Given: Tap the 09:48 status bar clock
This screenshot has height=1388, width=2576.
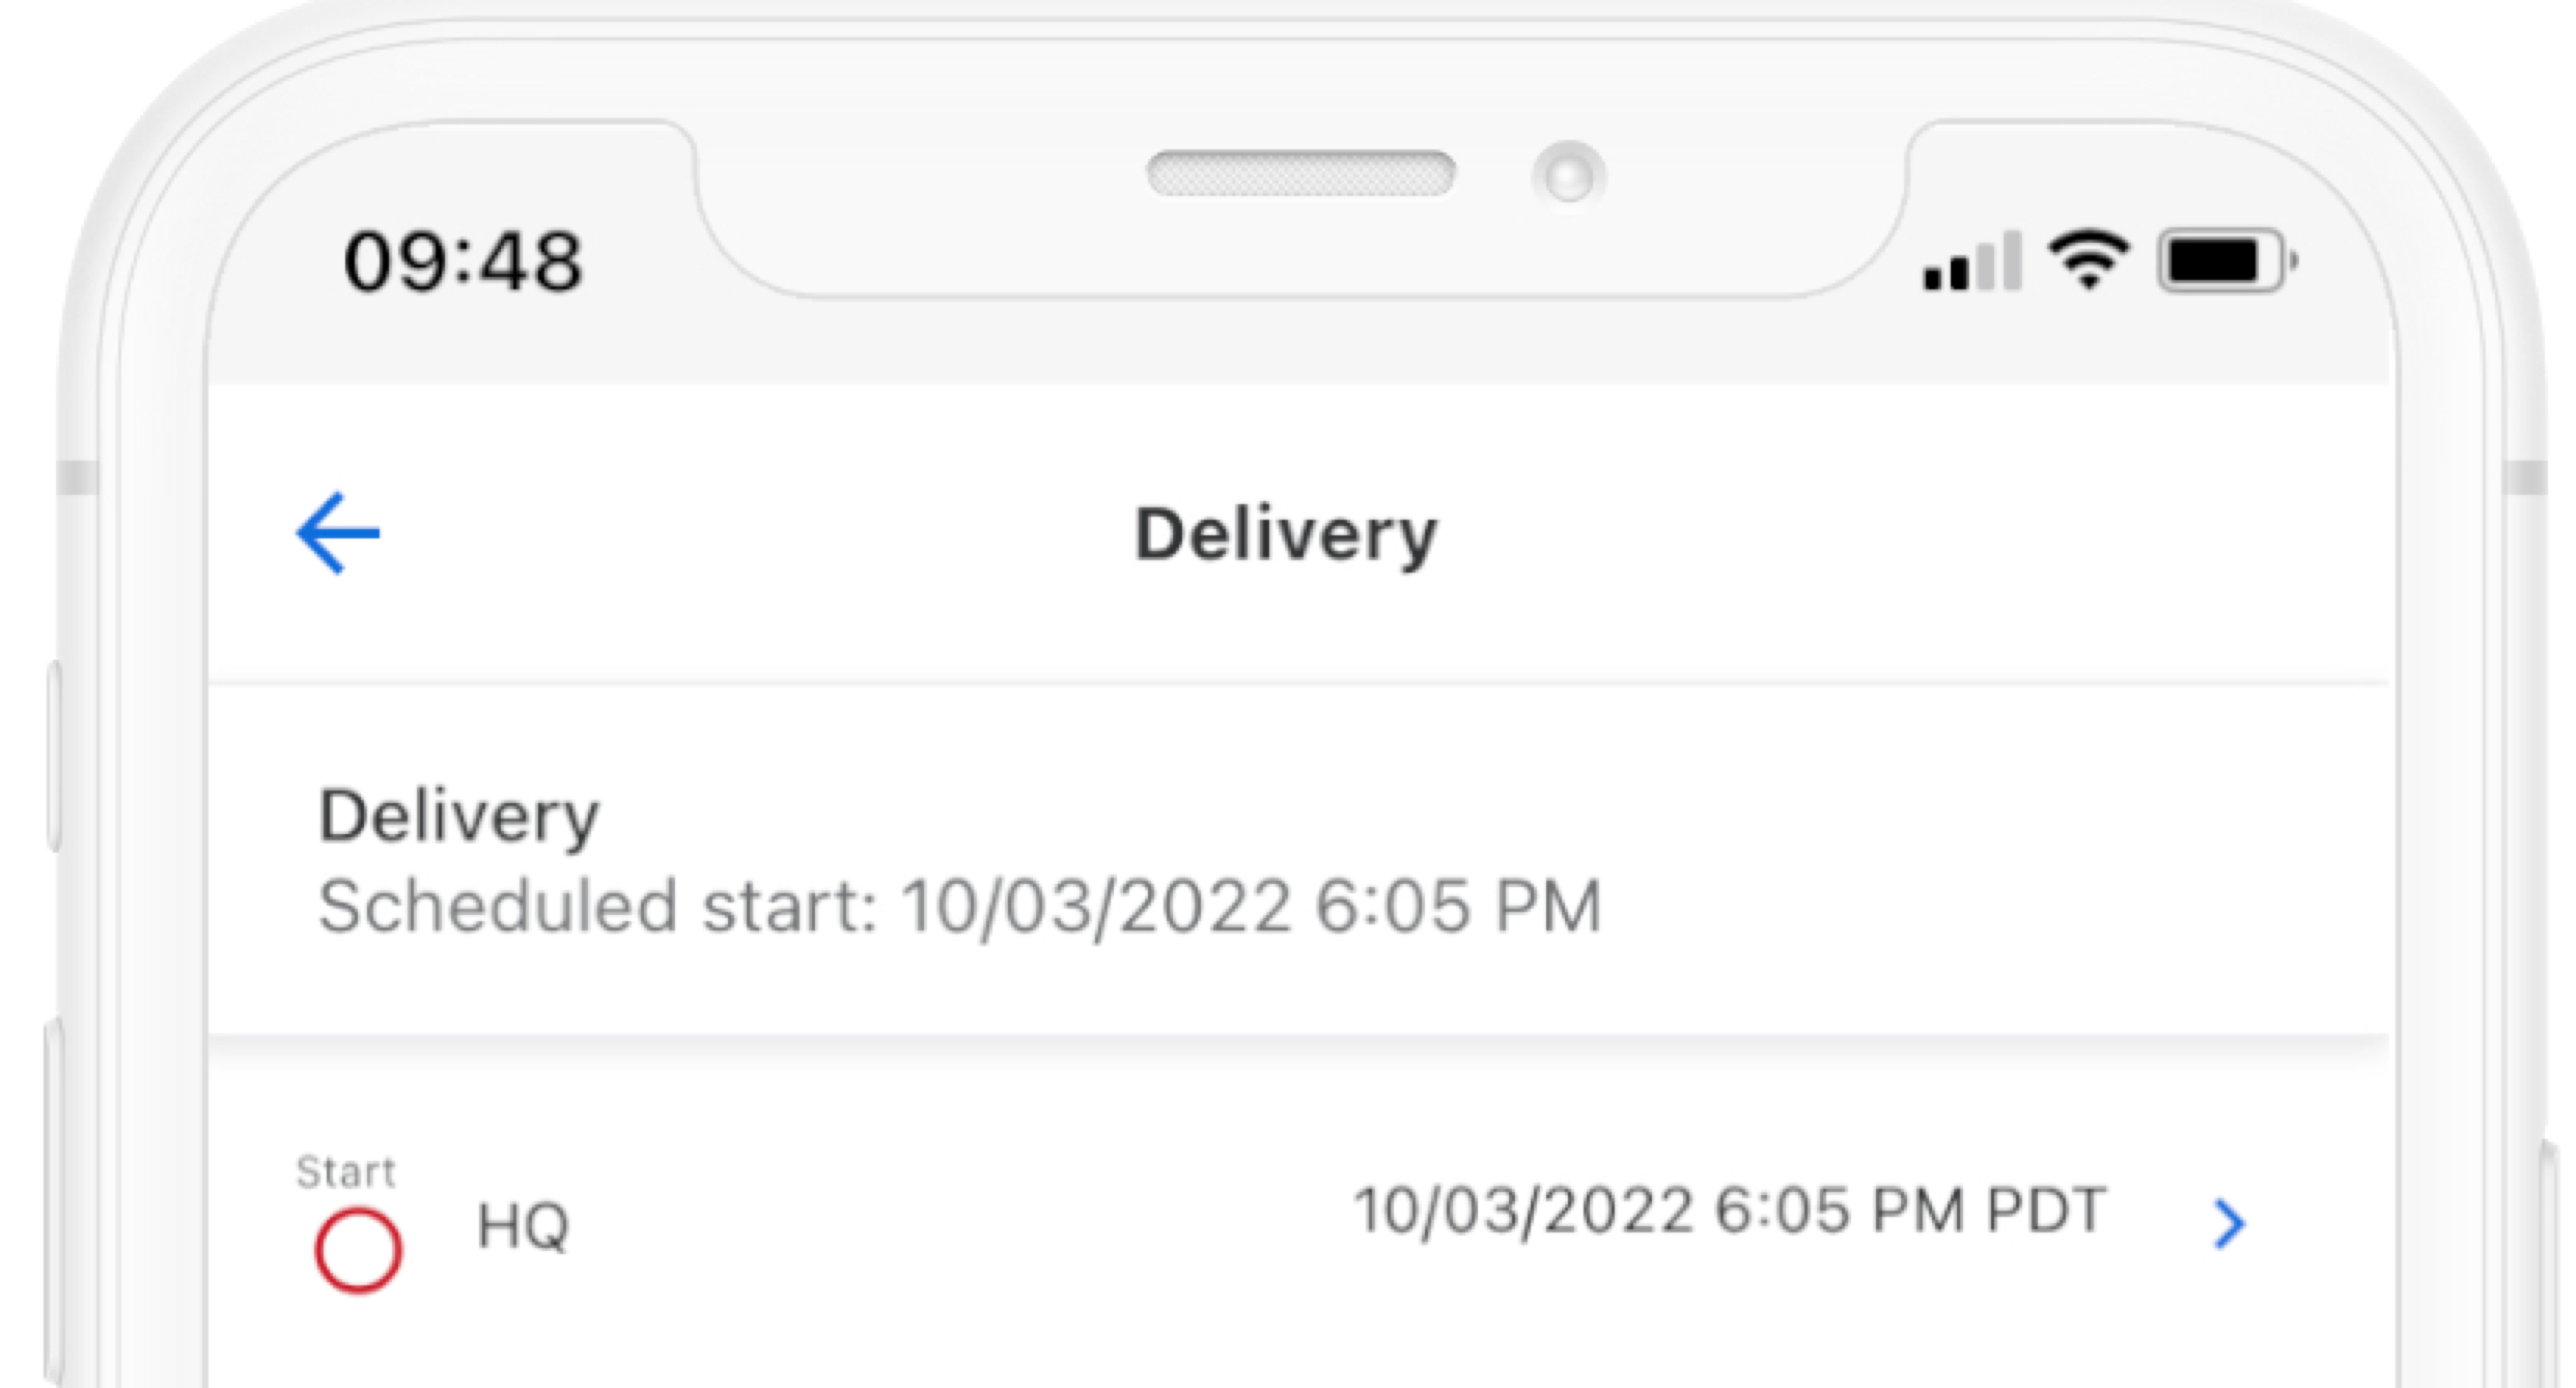Looking at the screenshot, I should point(462,262).
